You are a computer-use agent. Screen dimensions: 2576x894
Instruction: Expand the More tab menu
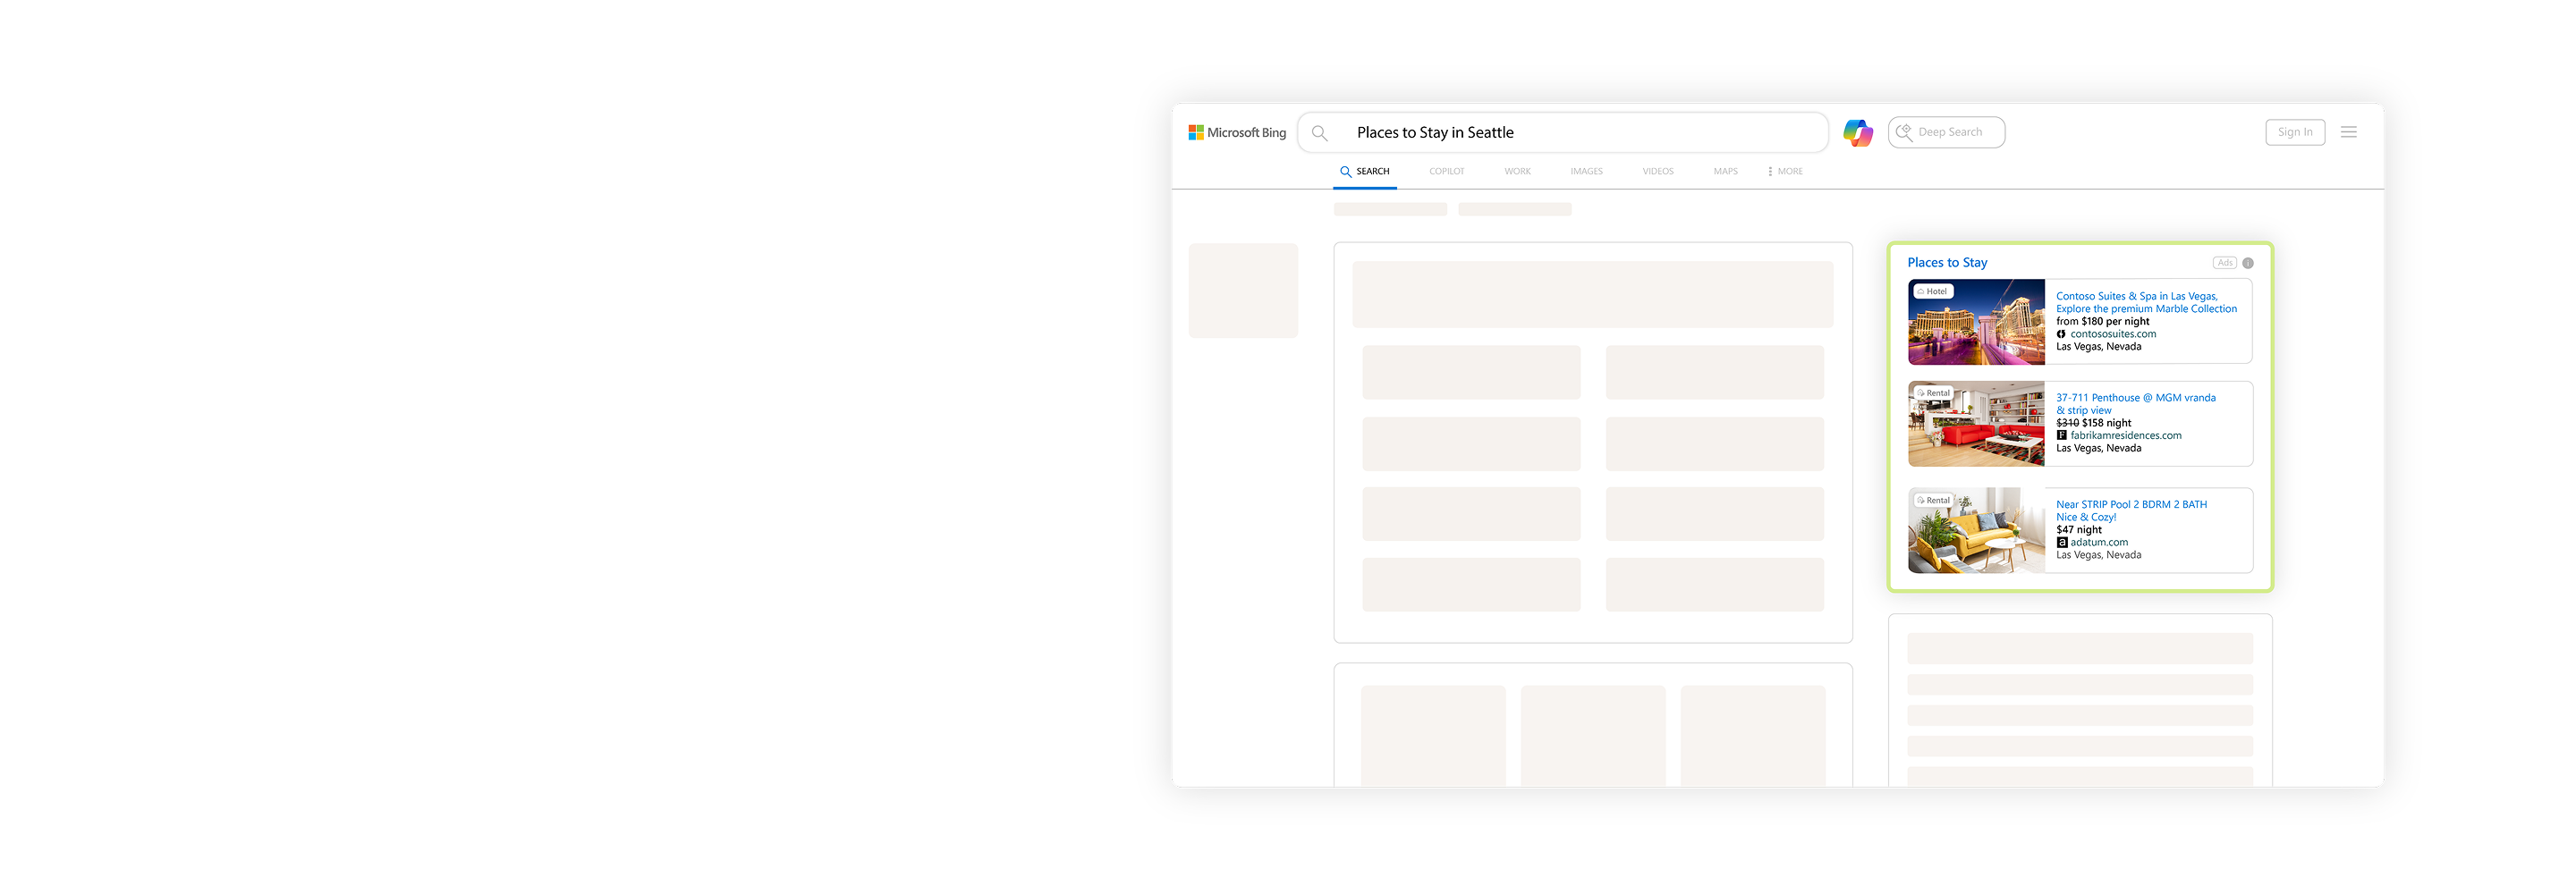[x=1785, y=172]
